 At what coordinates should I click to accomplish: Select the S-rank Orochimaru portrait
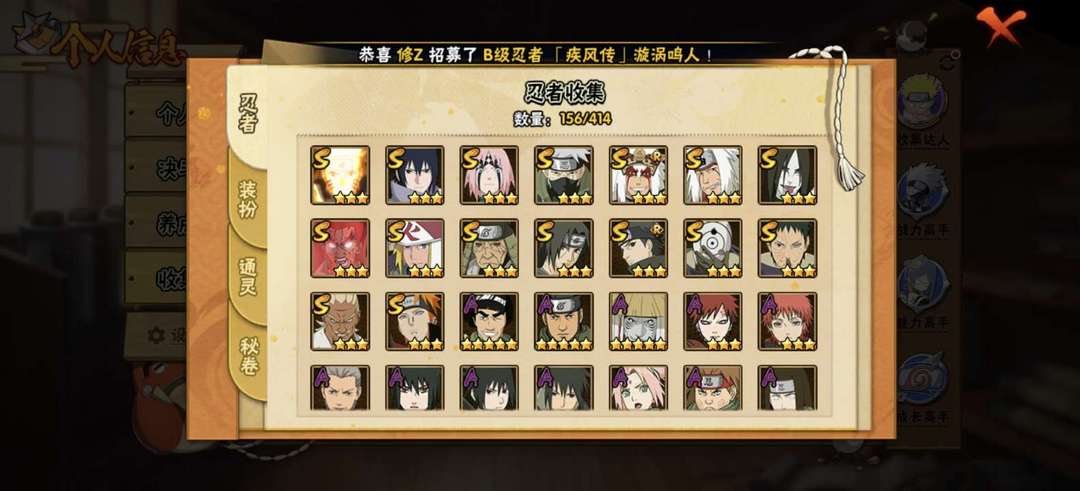coord(787,175)
